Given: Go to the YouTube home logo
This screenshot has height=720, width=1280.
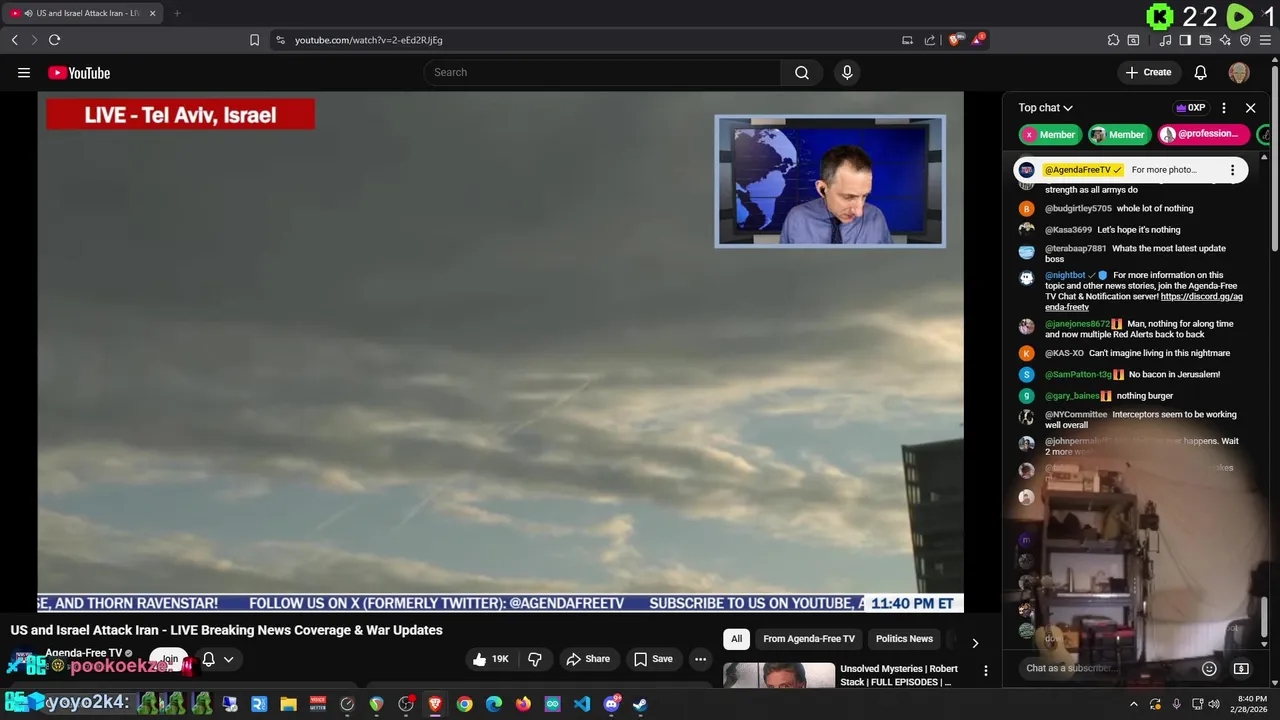Looking at the screenshot, I should coord(79,73).
